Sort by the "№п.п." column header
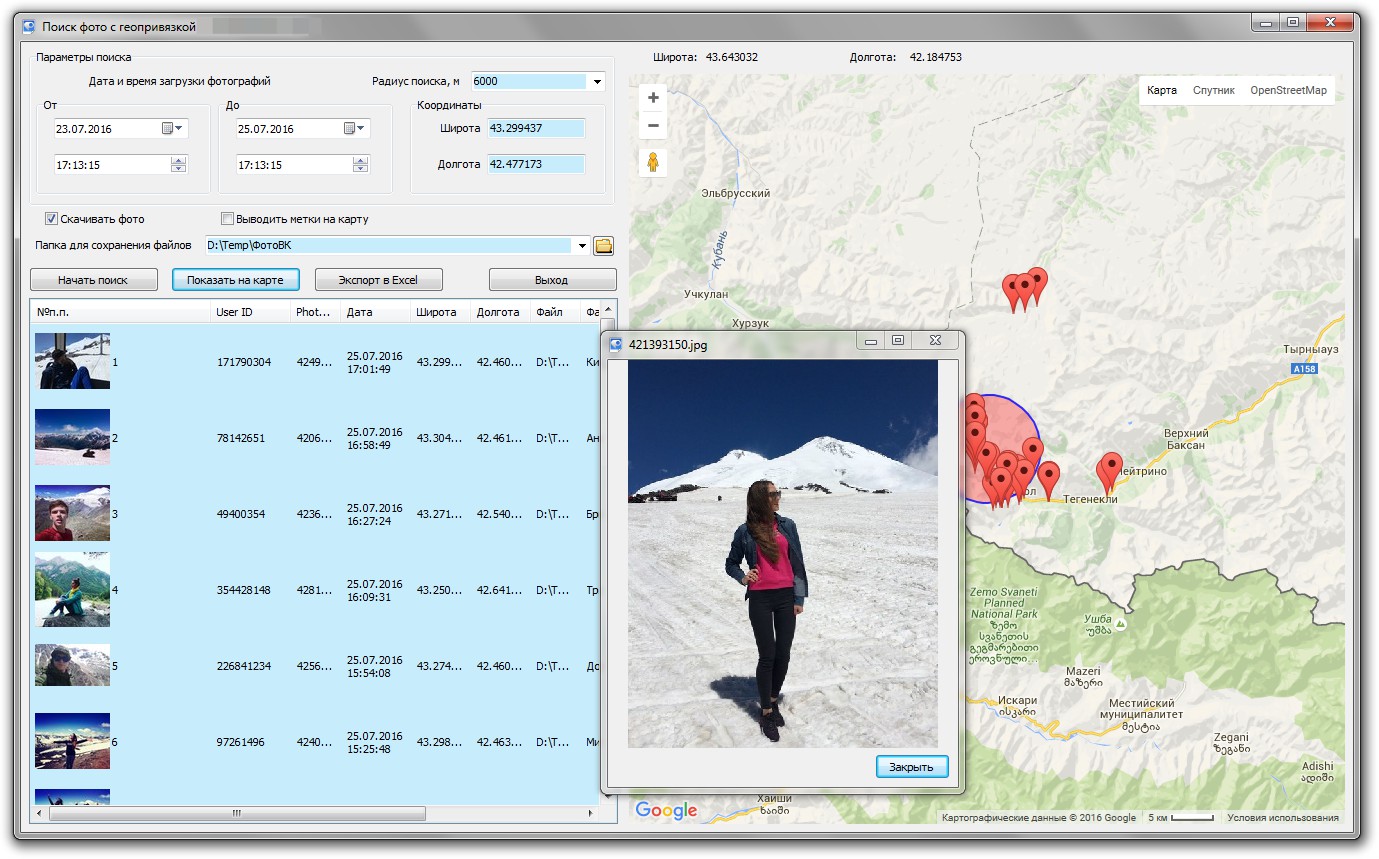This screenshot has width=1379, height=859. pos(121,312)
